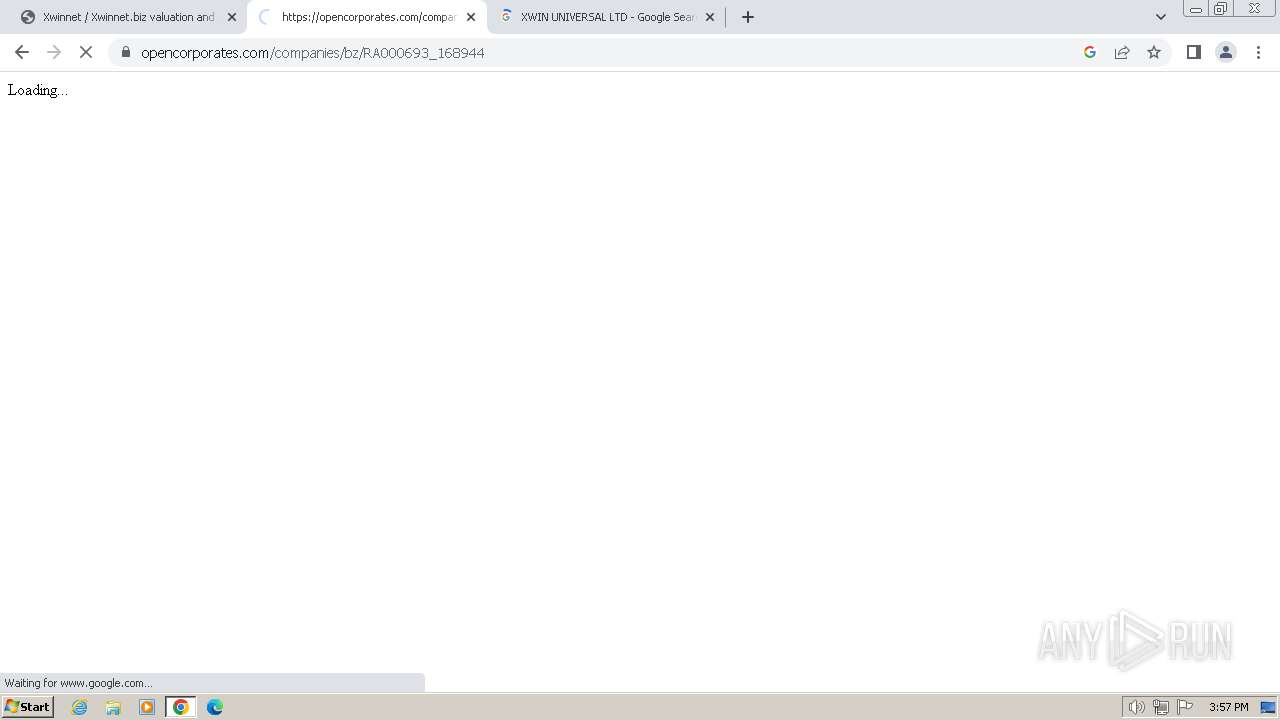
Task: Click the grayed forward navigation arrow
Action: [x=54, y=52]
